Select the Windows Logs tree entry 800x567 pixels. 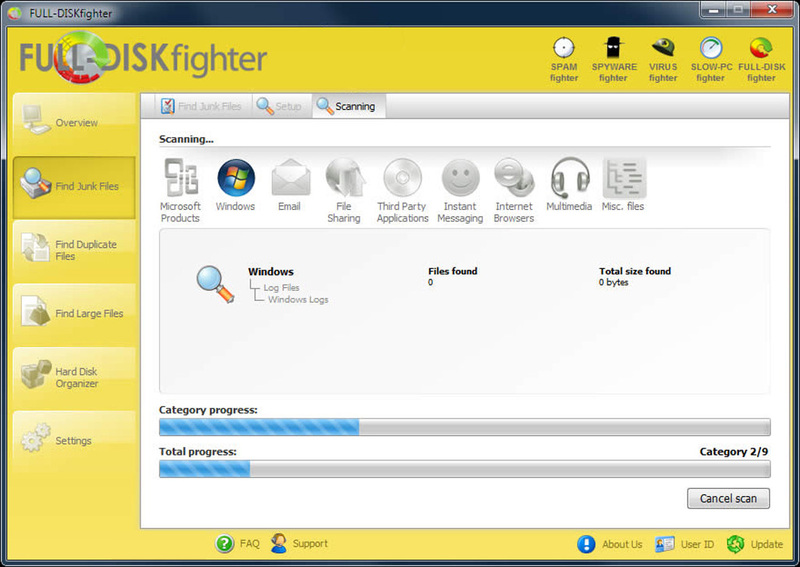click(298, 299)
